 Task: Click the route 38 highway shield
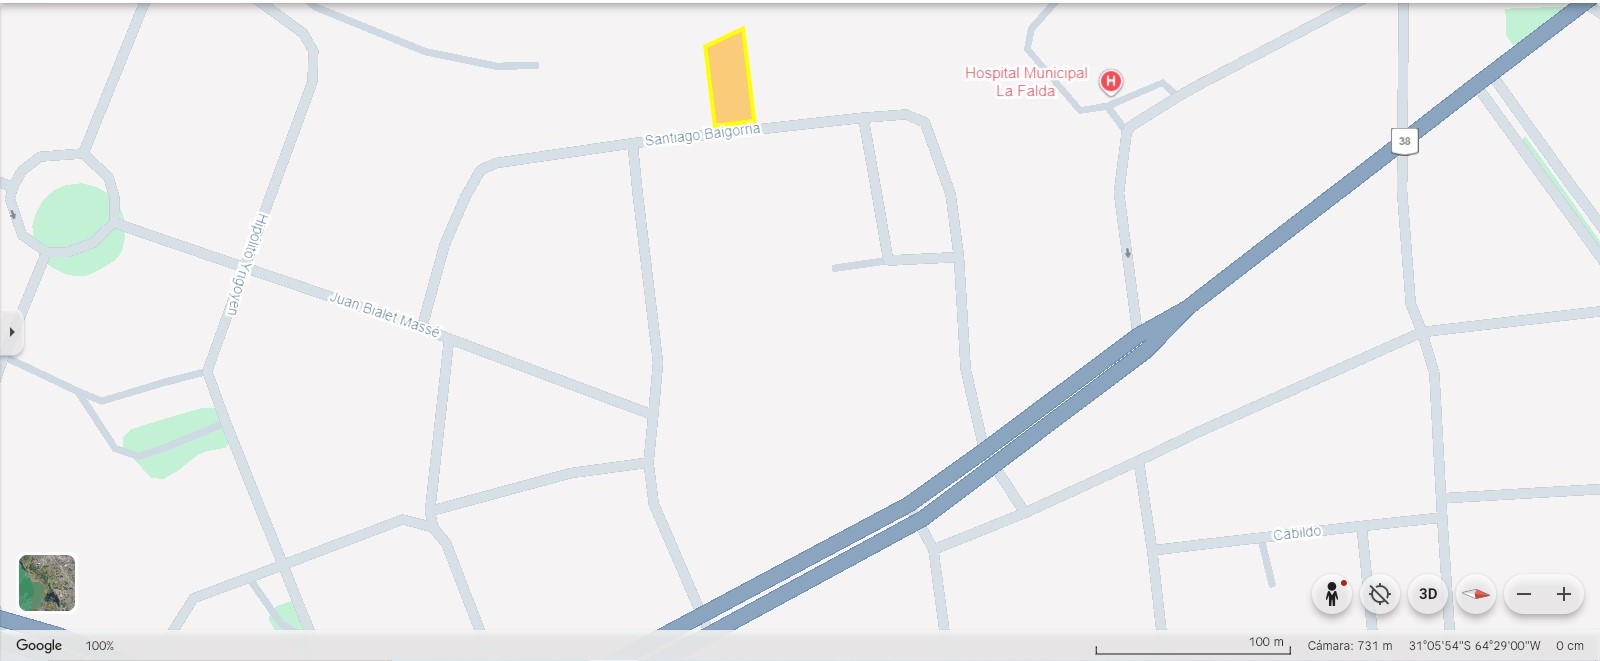click(1404, 141)
